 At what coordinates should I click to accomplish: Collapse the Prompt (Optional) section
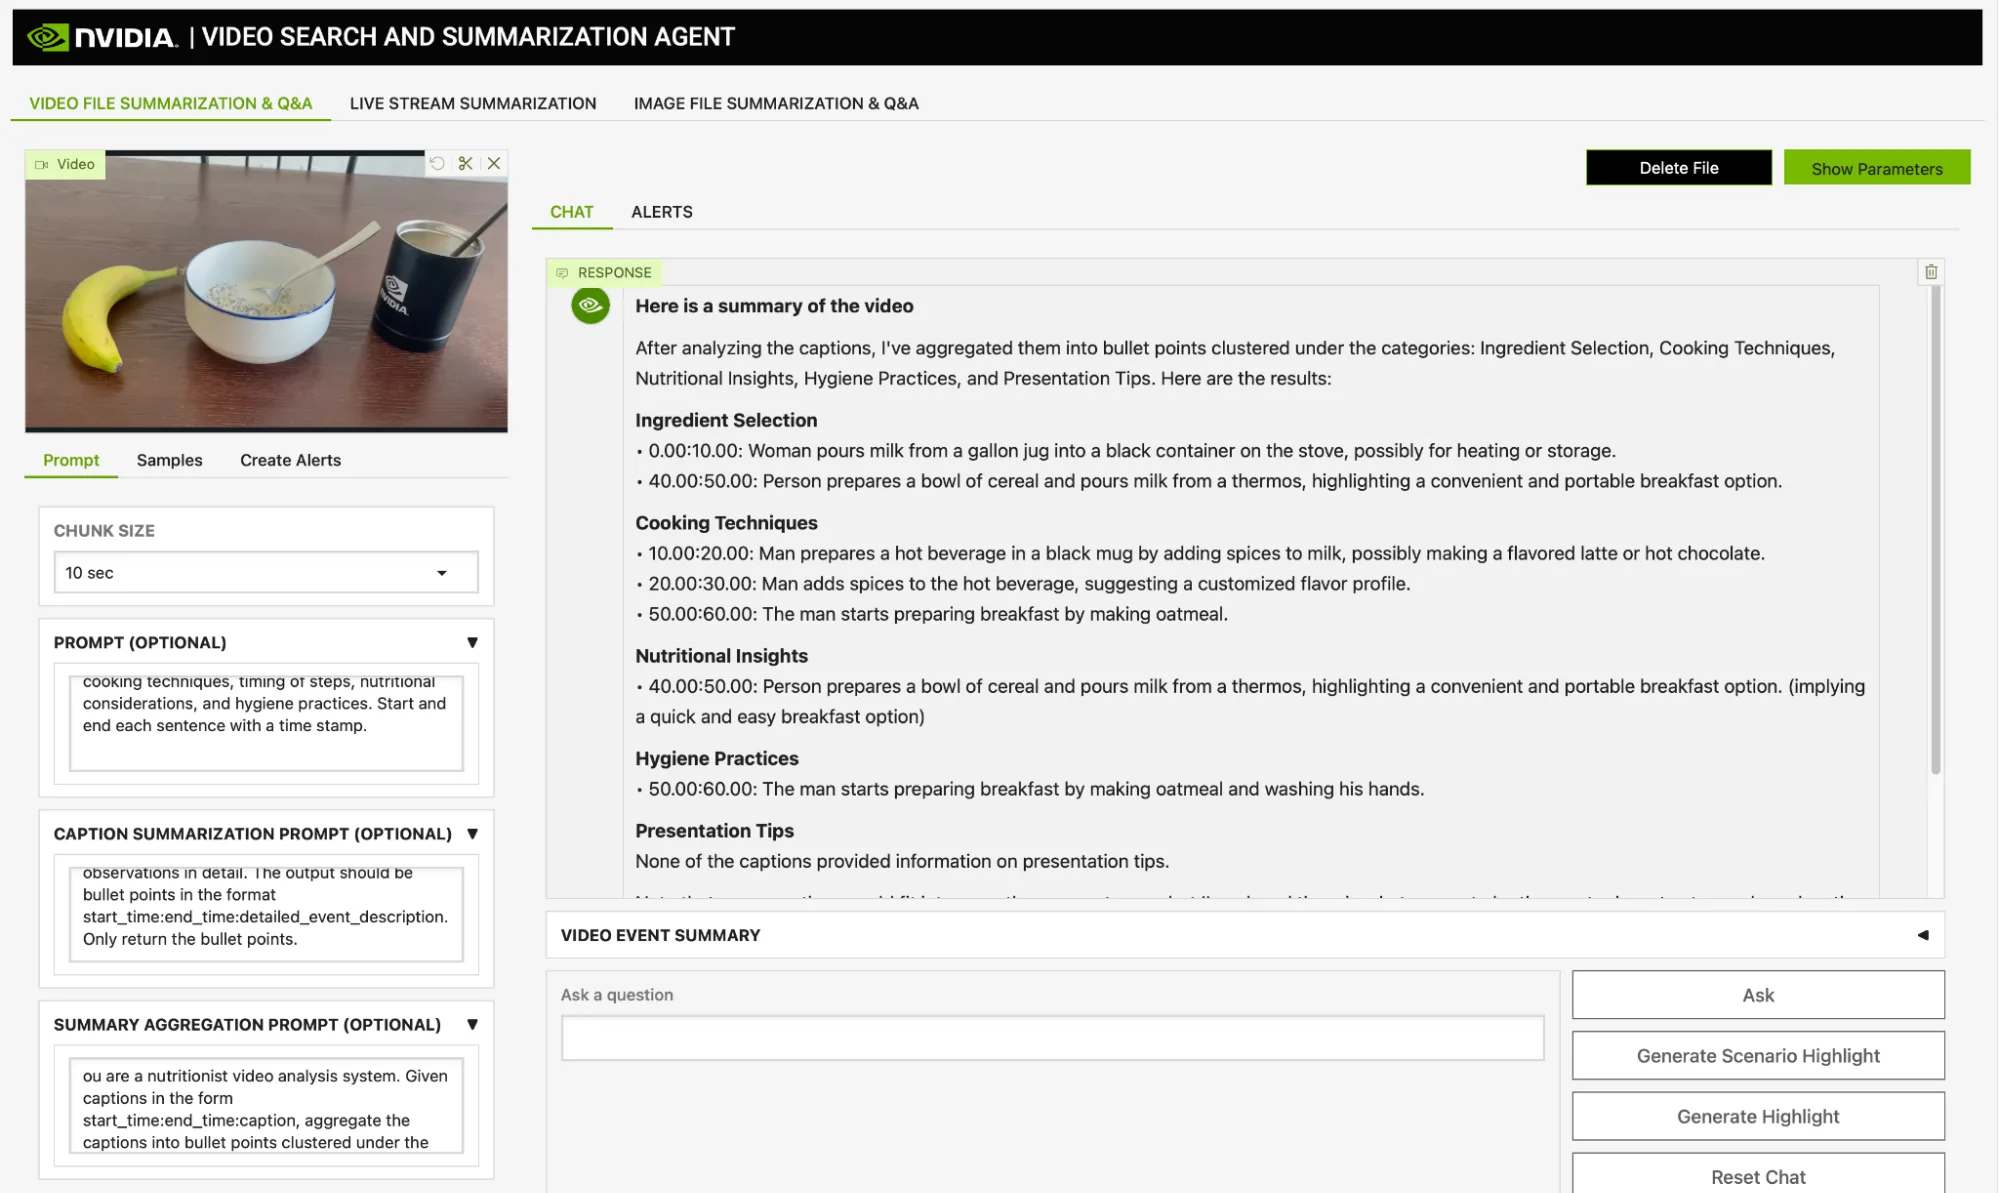472,642
